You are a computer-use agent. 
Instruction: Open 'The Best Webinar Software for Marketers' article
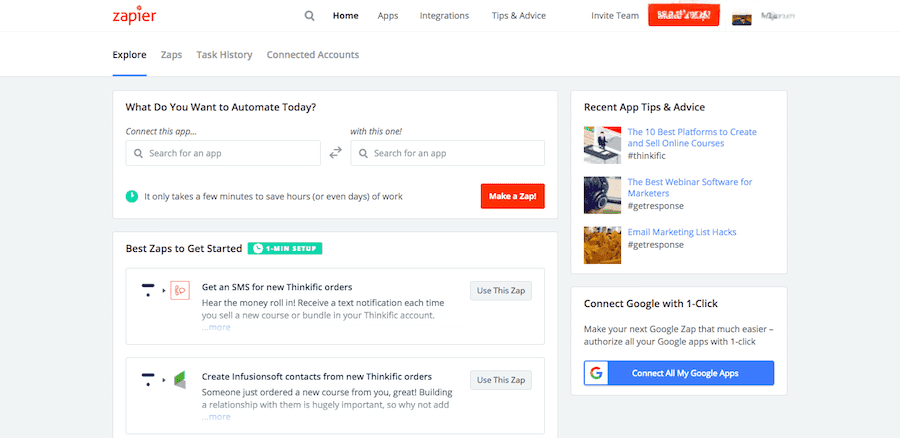click(689, 188)
